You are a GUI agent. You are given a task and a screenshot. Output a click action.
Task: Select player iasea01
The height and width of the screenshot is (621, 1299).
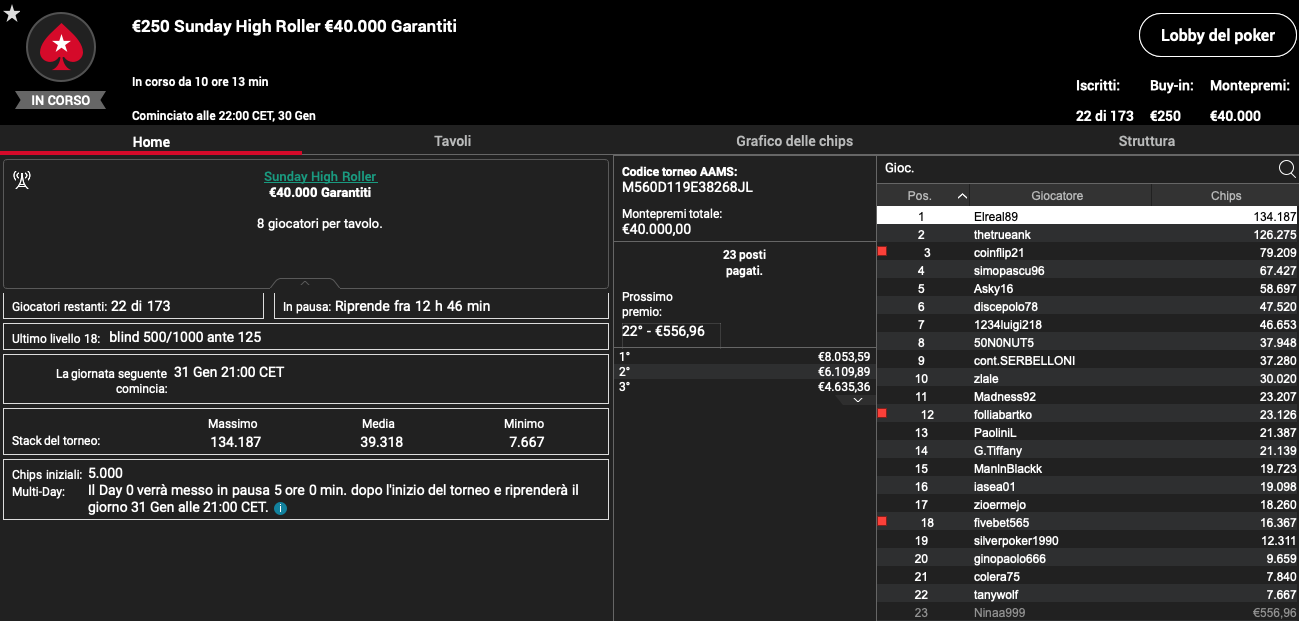[x=1087, y=486]
